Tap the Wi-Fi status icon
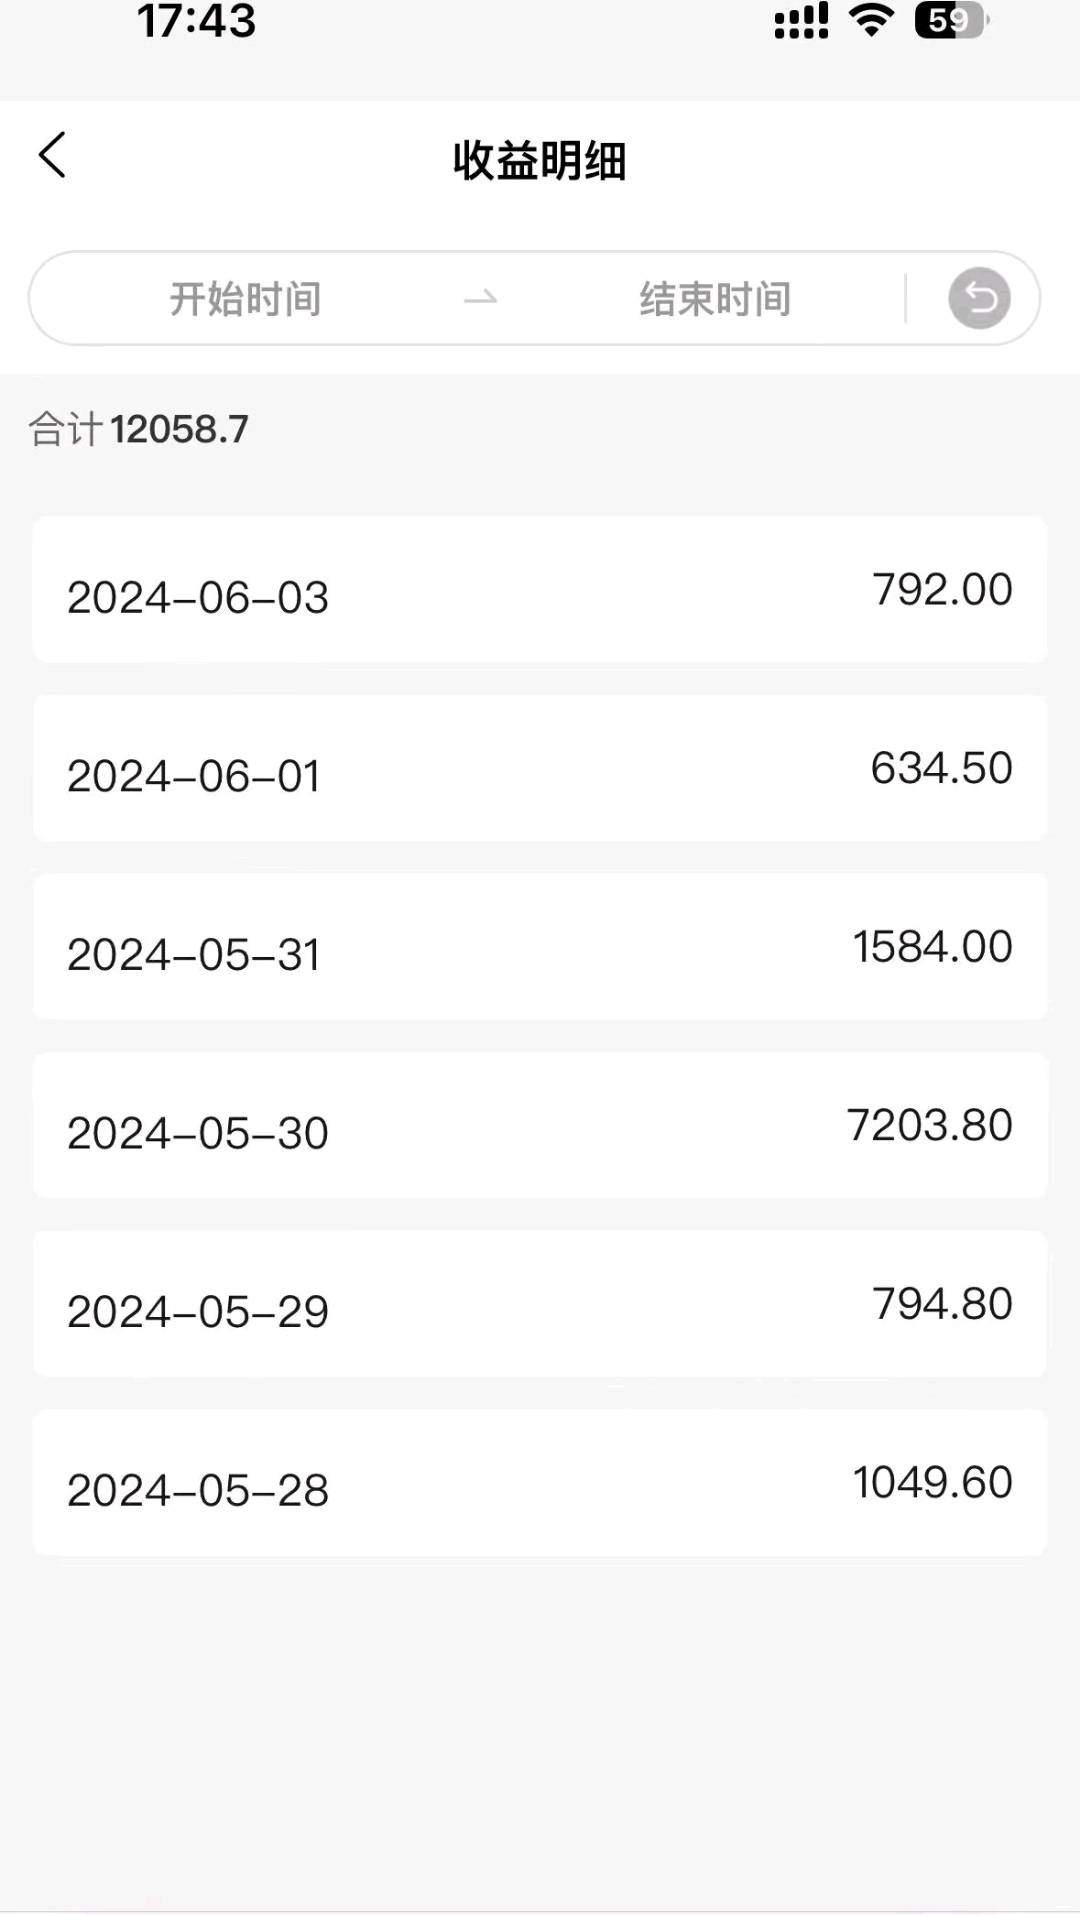 coord(871,20)
